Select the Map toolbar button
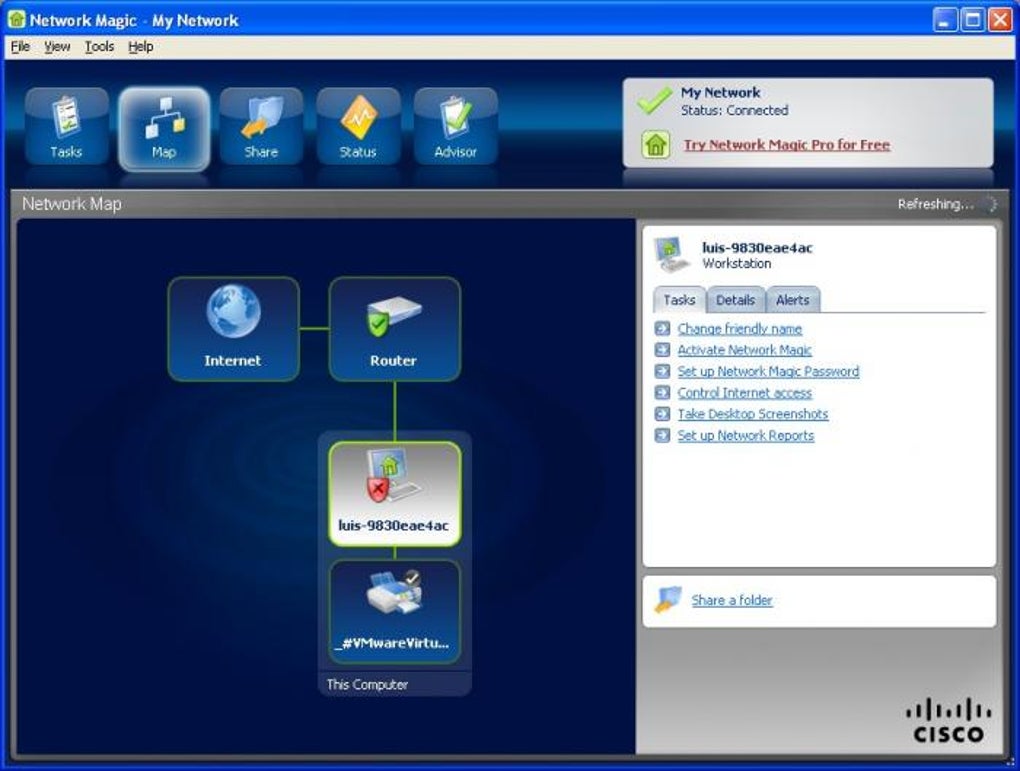The height and width of the screenshot is (771, 1020). tap(164, 128)
